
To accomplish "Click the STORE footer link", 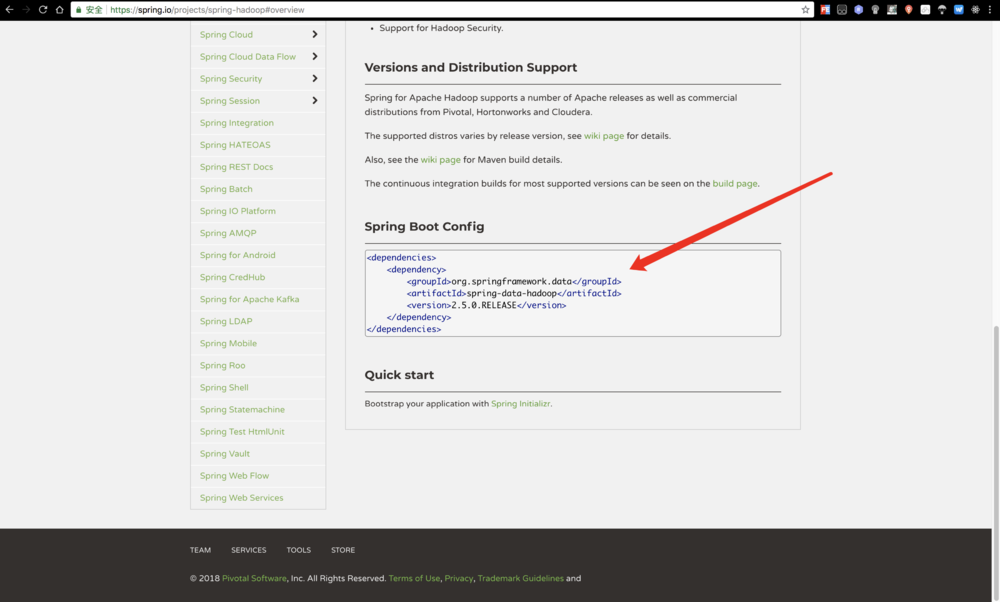I will point(342,550).
